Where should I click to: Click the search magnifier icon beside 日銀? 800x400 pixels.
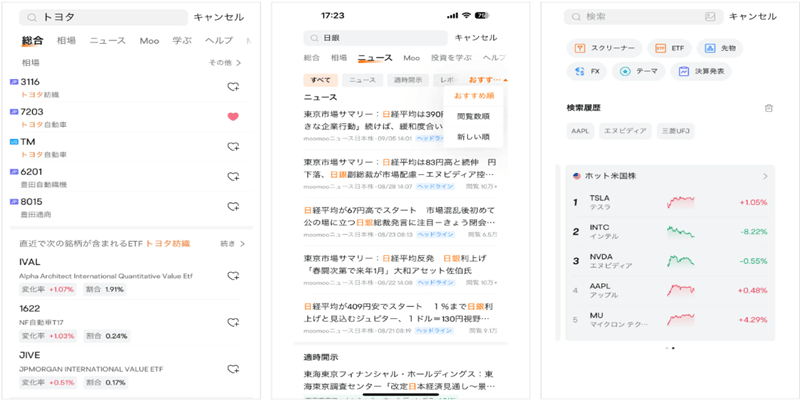[x=315, y=38]
